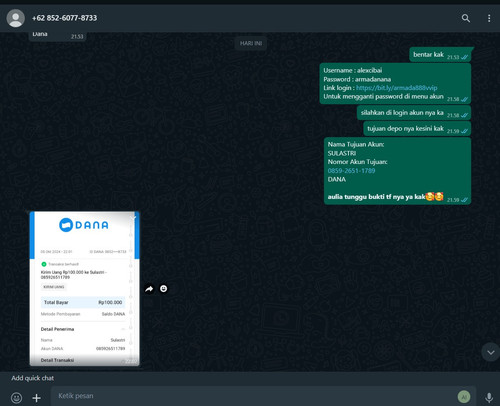Select the 'silahkan di login akun nya ka' message
The width and height of the screenshot is (500, 406).
coord(414,113)
